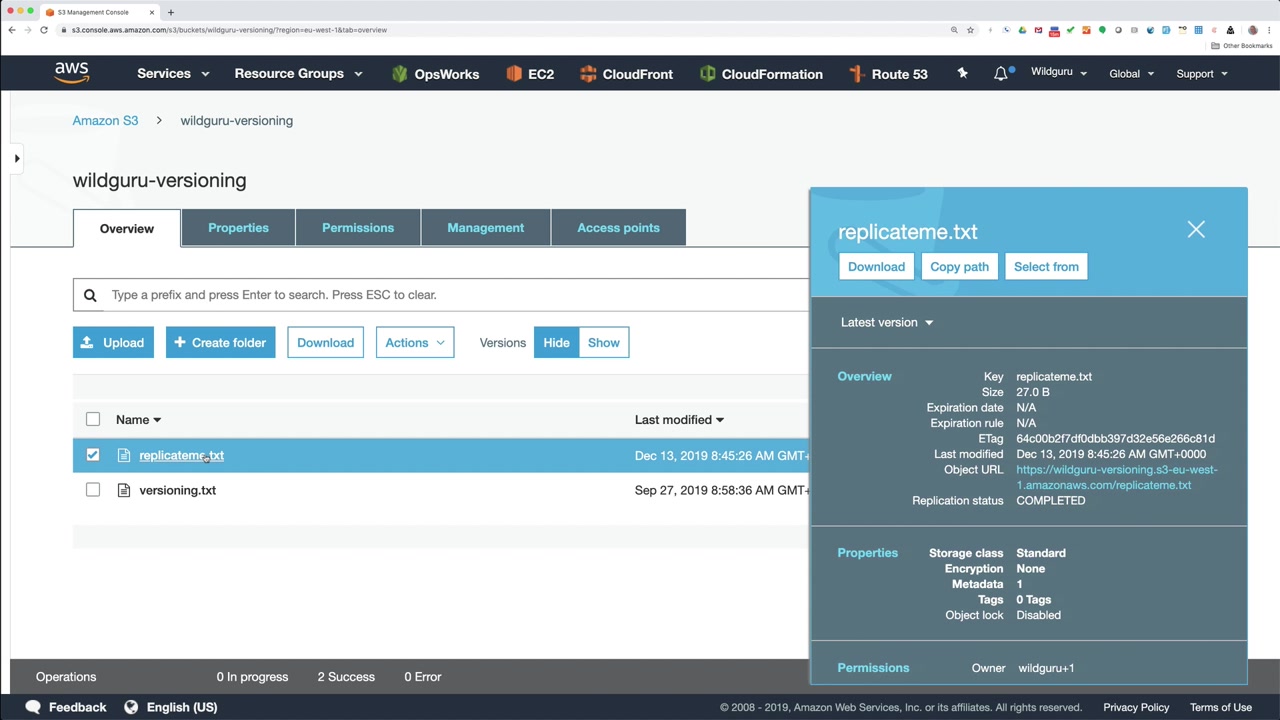1280x720 pixels.
Task: Open a new browser tab with plus icon
Action: (171, 12)
